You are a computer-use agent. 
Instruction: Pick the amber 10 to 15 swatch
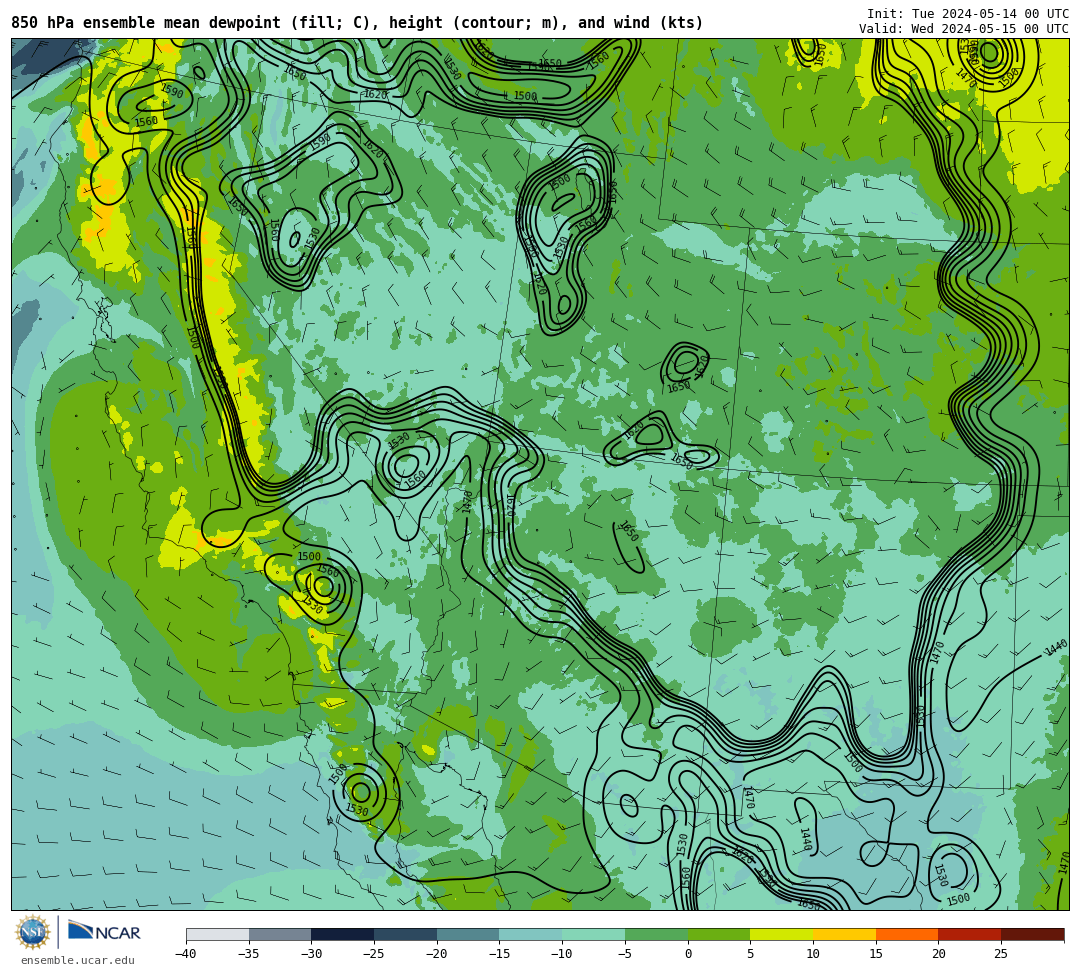pyautogui.click(x=844, y=934)
